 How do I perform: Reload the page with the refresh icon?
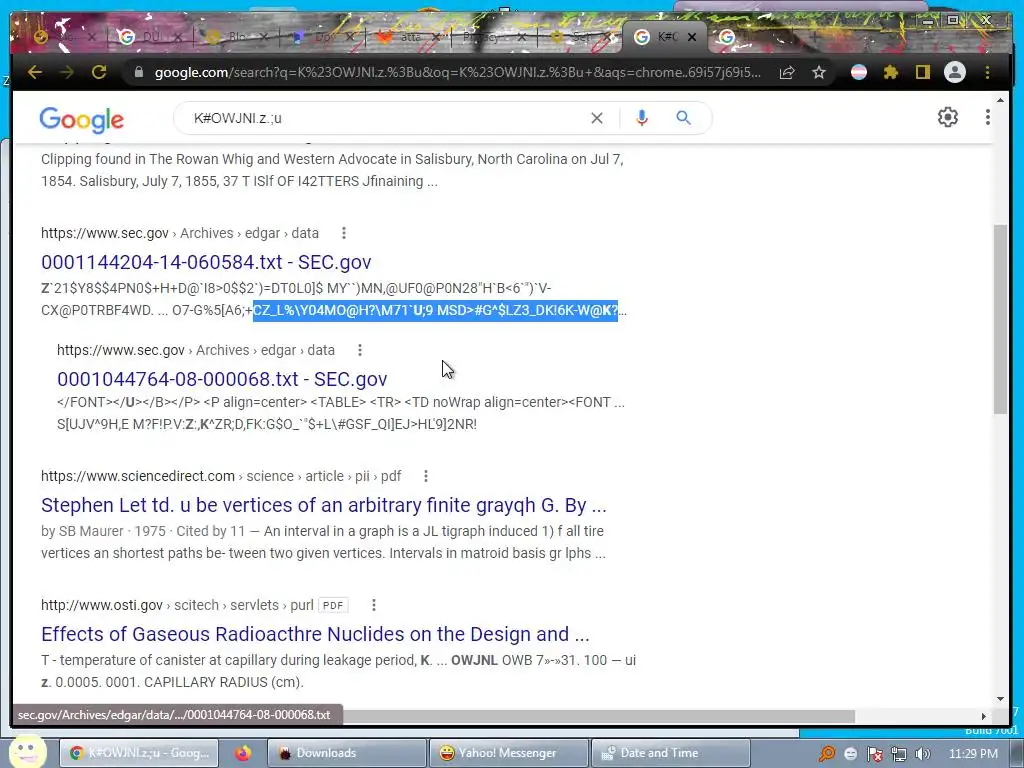[x=99, y=72]
